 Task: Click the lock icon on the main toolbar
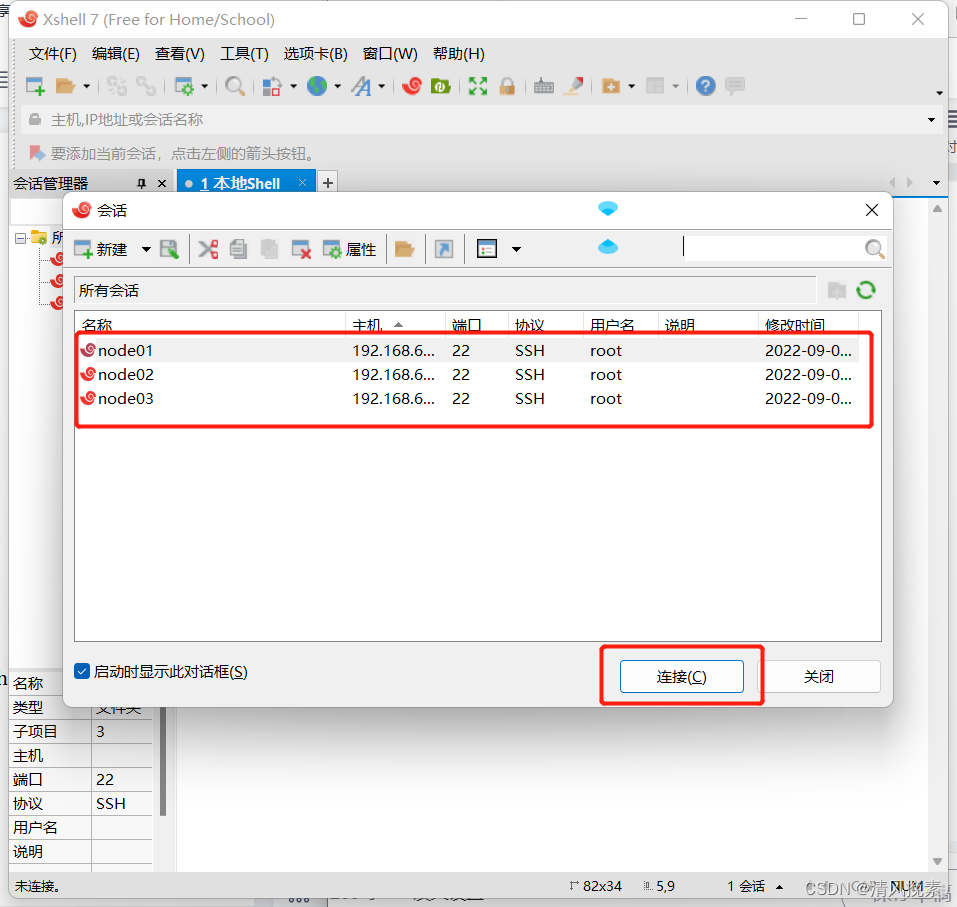(x=508, y=86)
